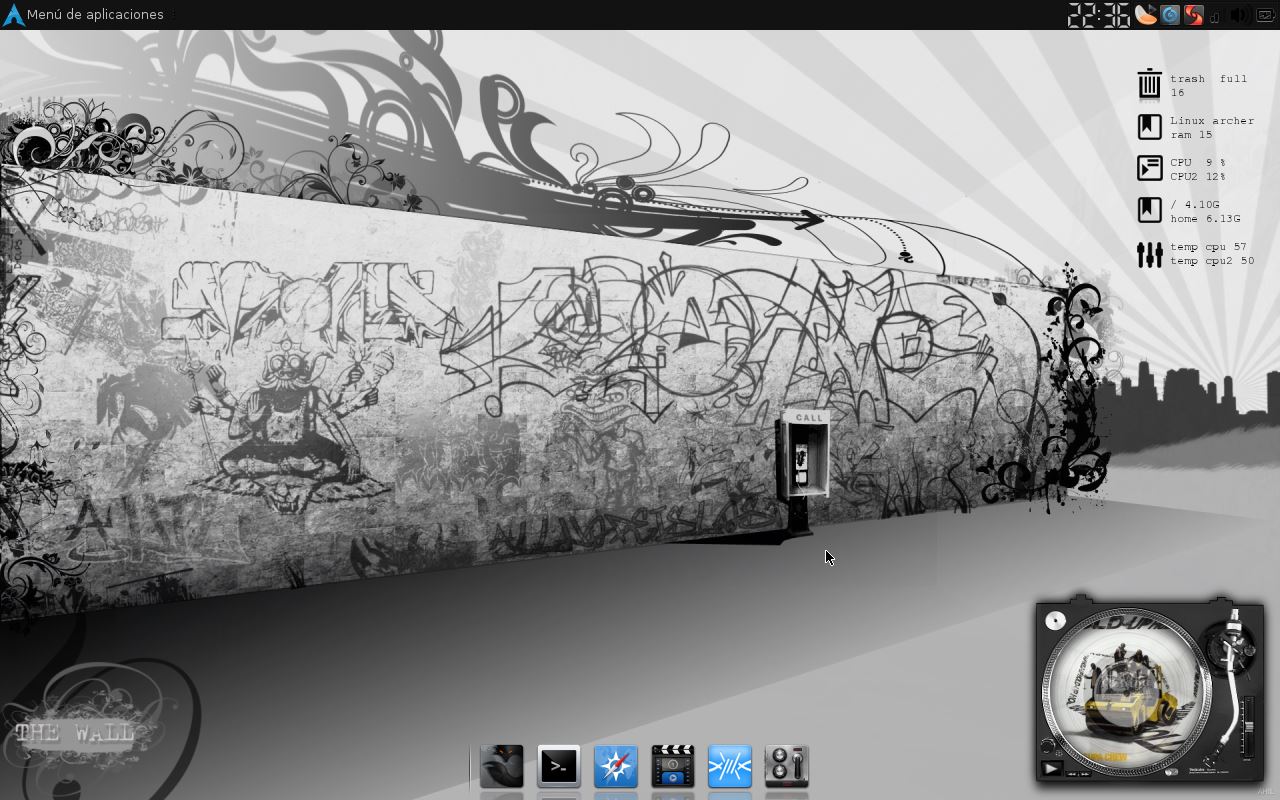
Task: Open the volume speaker tray icon
Action: (x=1239, y=15)
